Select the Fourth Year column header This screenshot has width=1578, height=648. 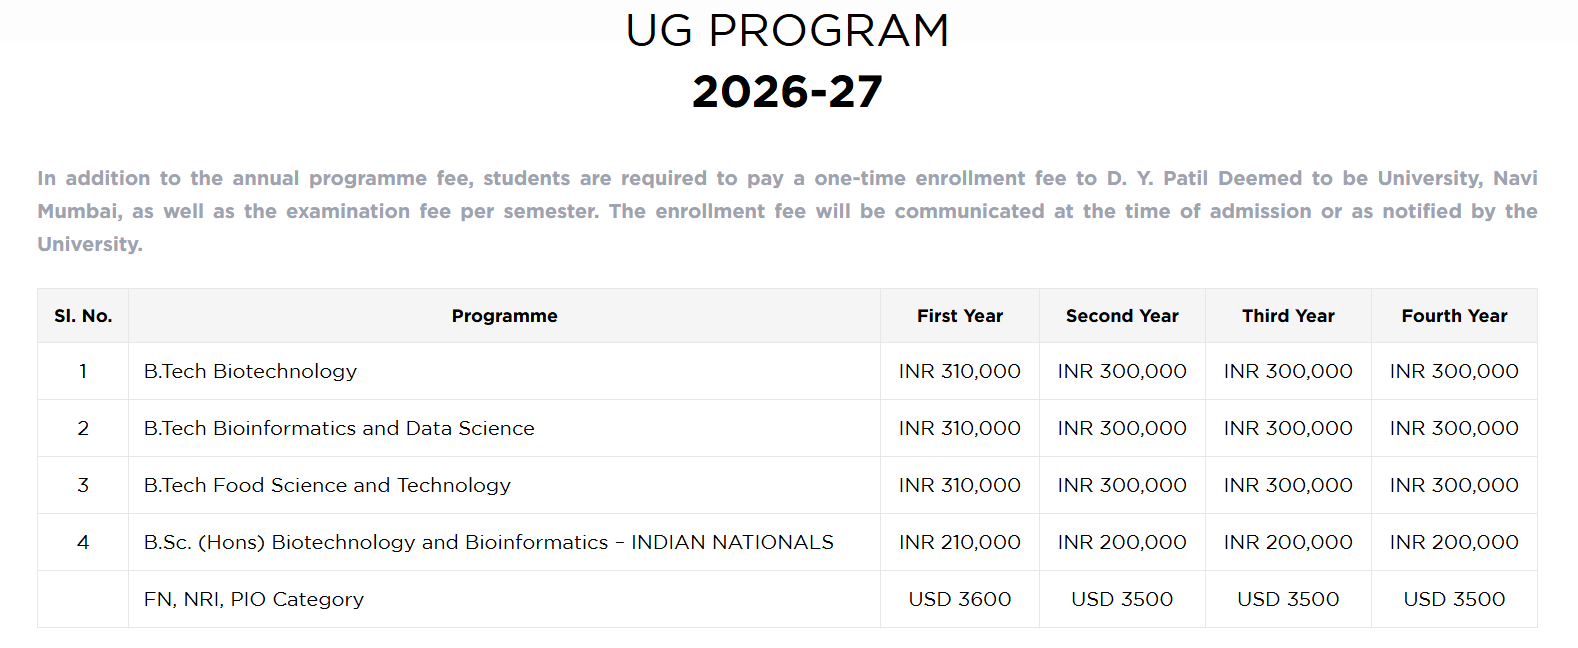(1454, 316)
